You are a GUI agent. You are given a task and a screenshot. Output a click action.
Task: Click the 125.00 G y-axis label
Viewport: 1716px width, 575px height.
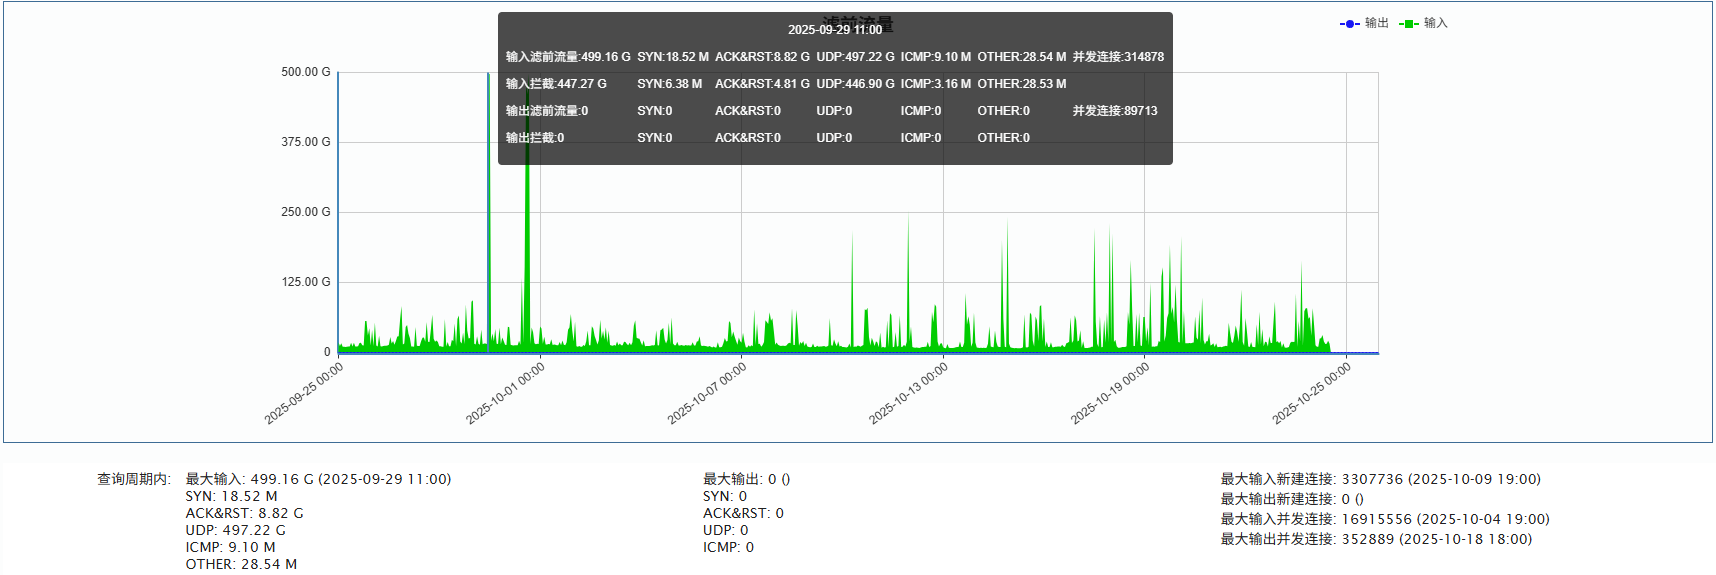tap(305, 282)
